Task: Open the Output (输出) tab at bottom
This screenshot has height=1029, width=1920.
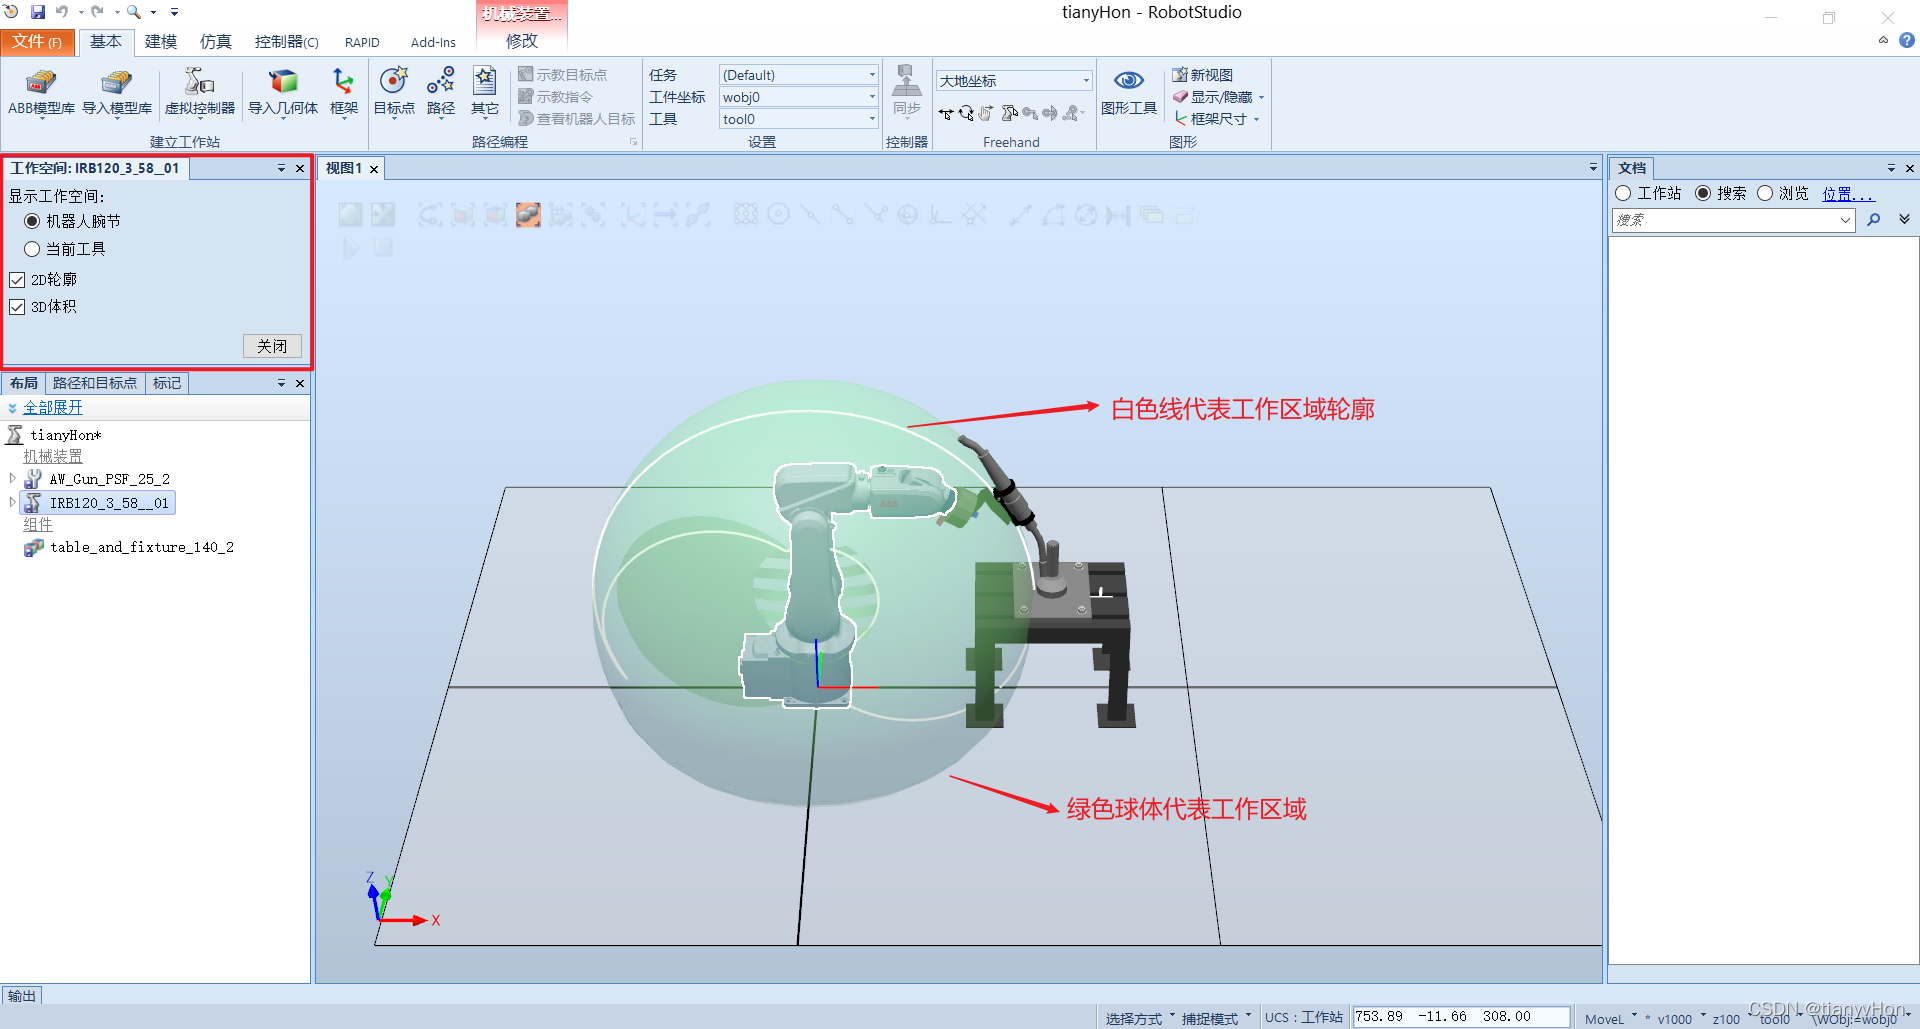Action: 22,996
